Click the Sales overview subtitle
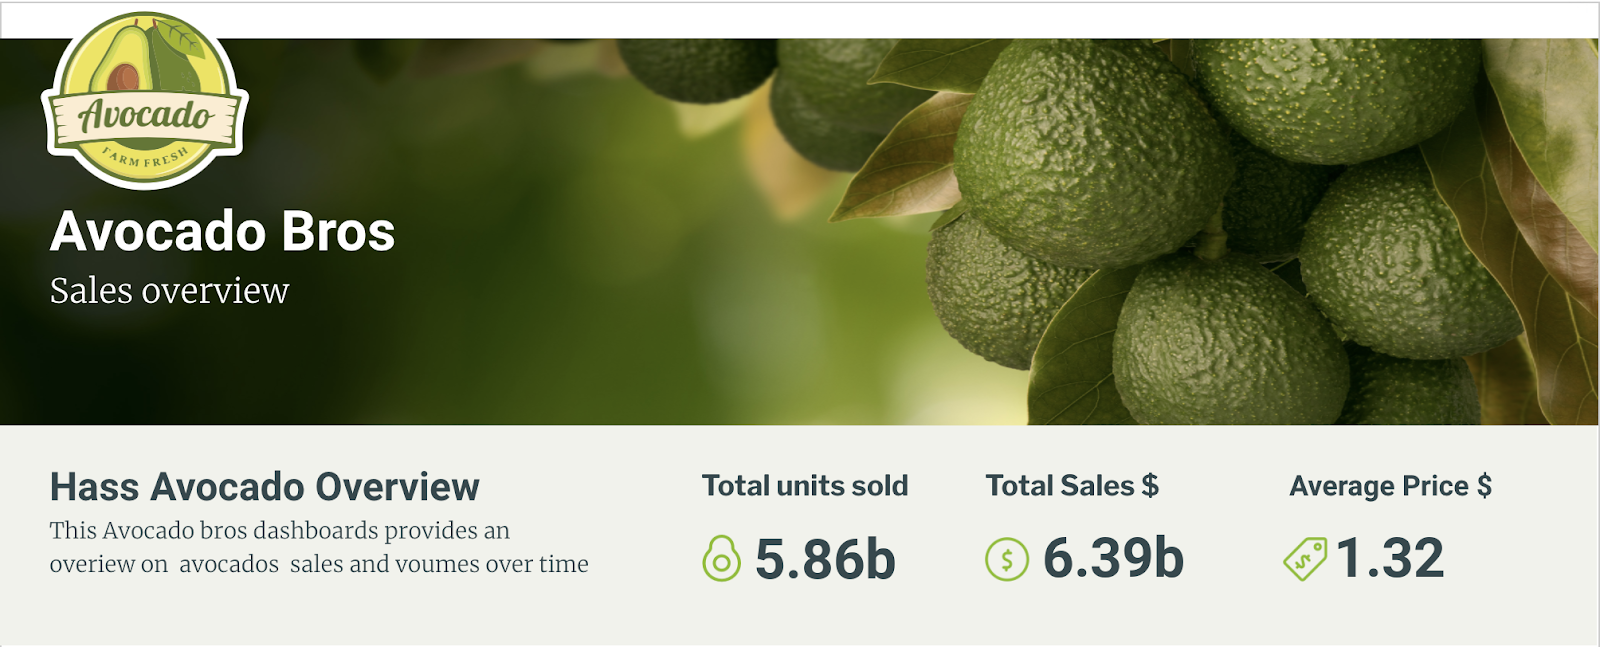The height and width of the screenshot is (647, 1600). coord(169,291)
